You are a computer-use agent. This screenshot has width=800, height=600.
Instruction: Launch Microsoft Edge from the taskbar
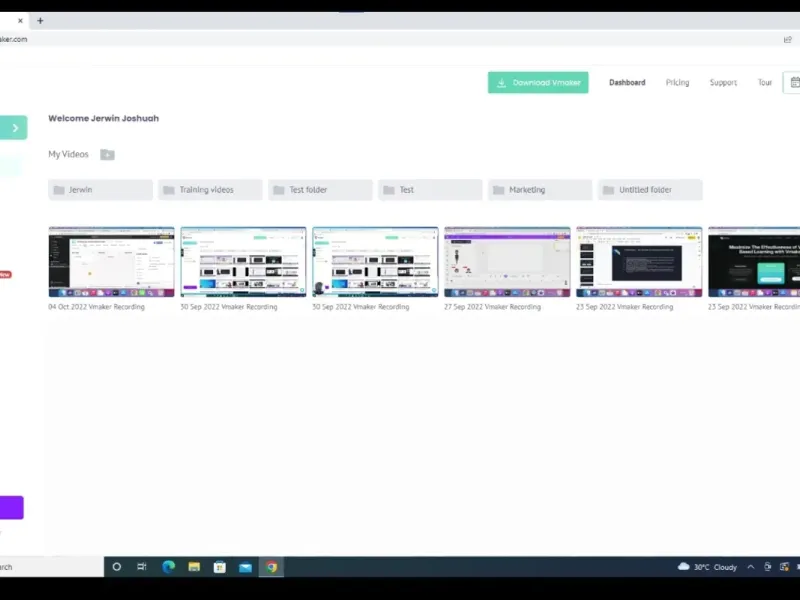(168, 567)
